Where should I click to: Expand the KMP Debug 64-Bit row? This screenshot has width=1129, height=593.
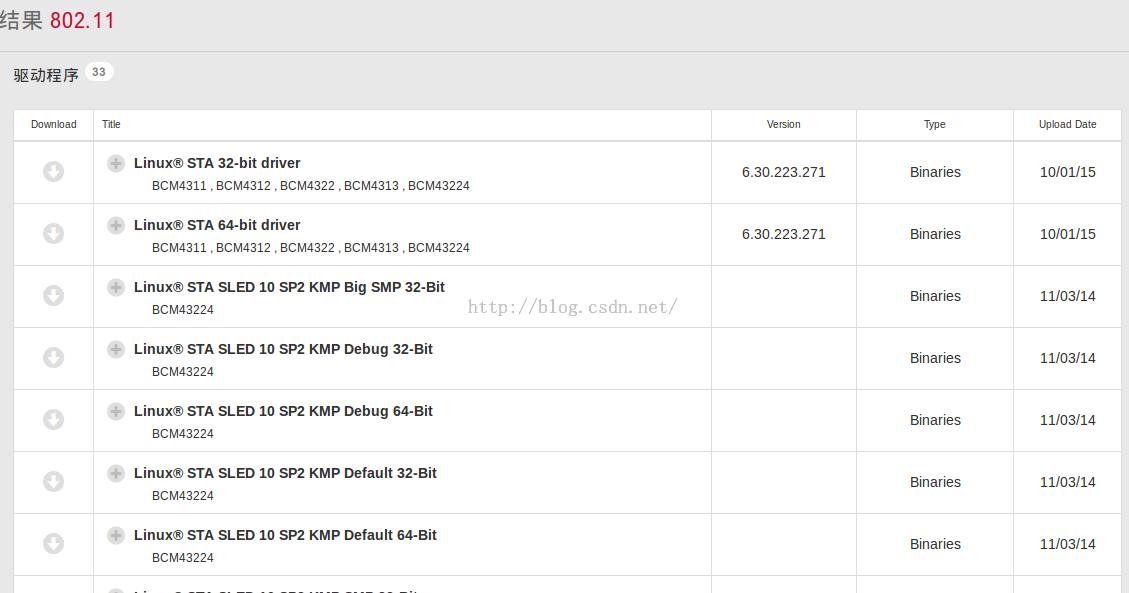pyautogui.click(x=115, y=411)
